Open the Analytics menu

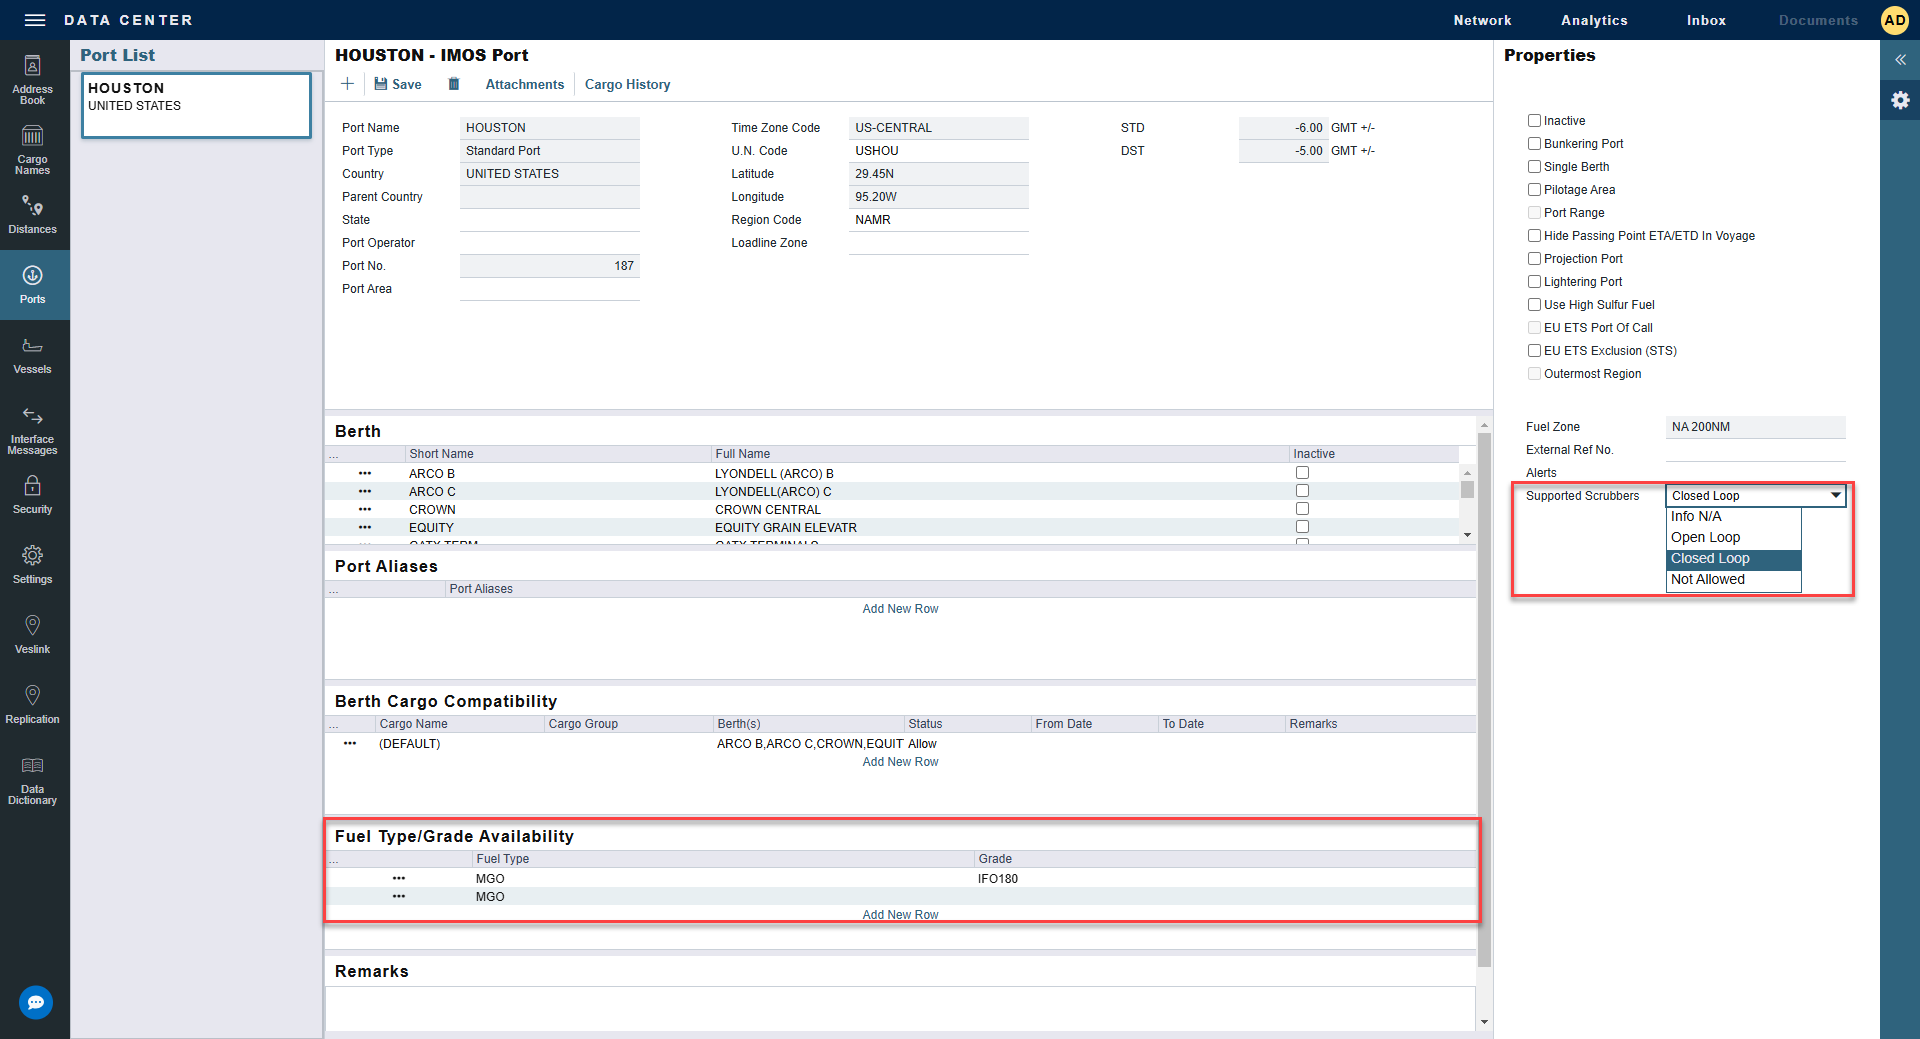click(1594, 20)
